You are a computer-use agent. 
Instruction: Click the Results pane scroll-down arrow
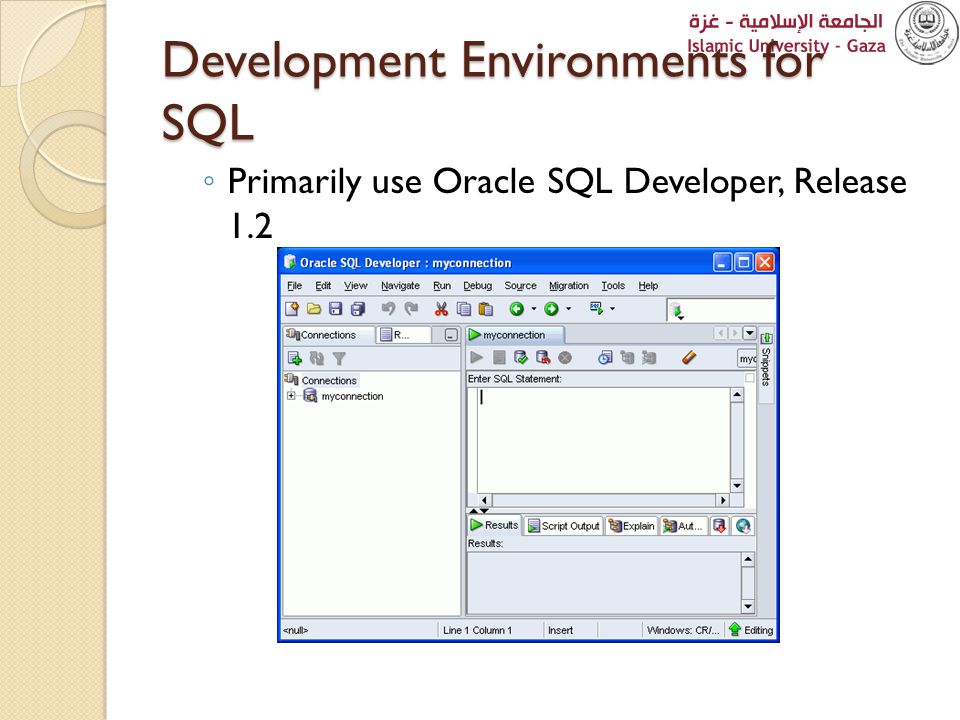748,606
